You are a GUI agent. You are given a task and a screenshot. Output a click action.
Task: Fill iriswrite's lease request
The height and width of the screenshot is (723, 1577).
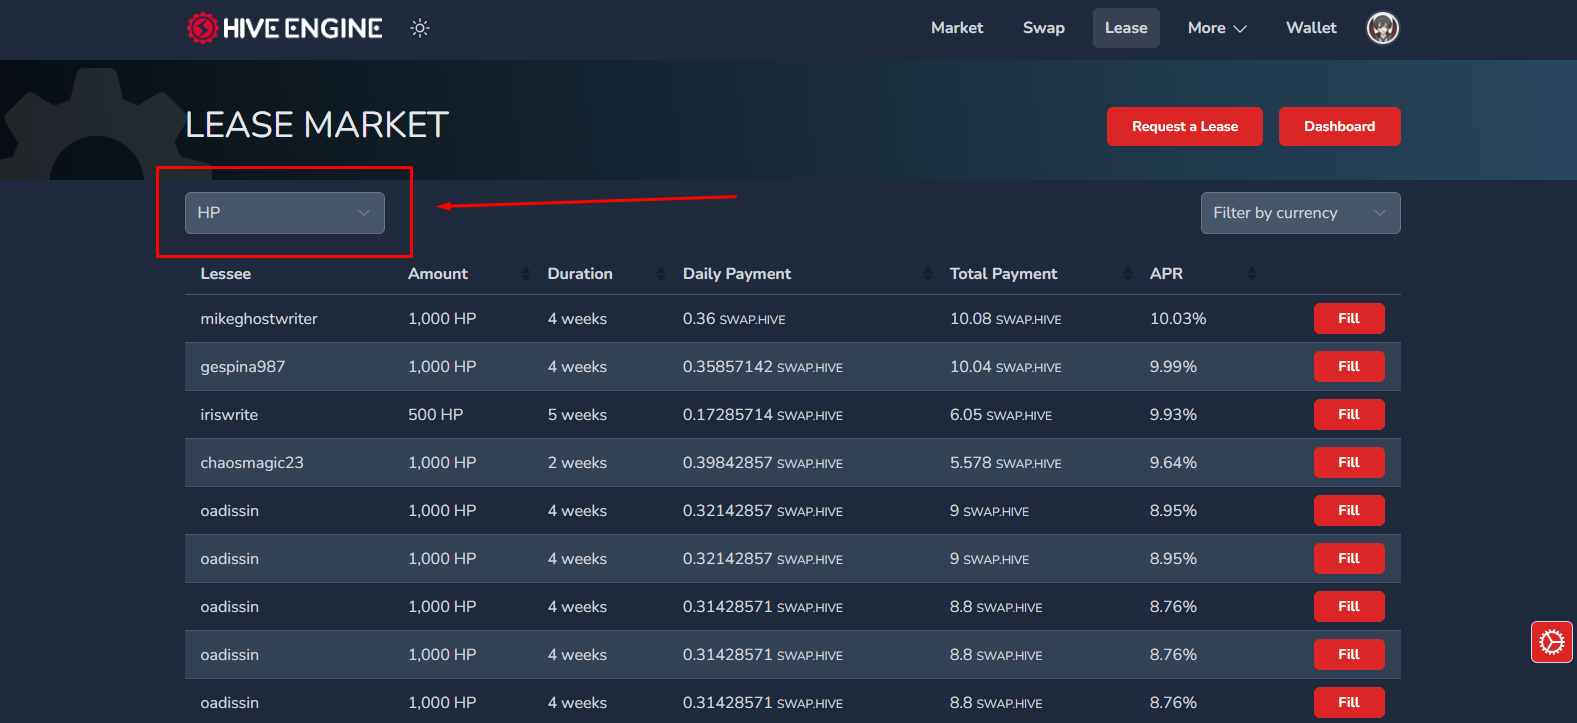[1349, 415]
